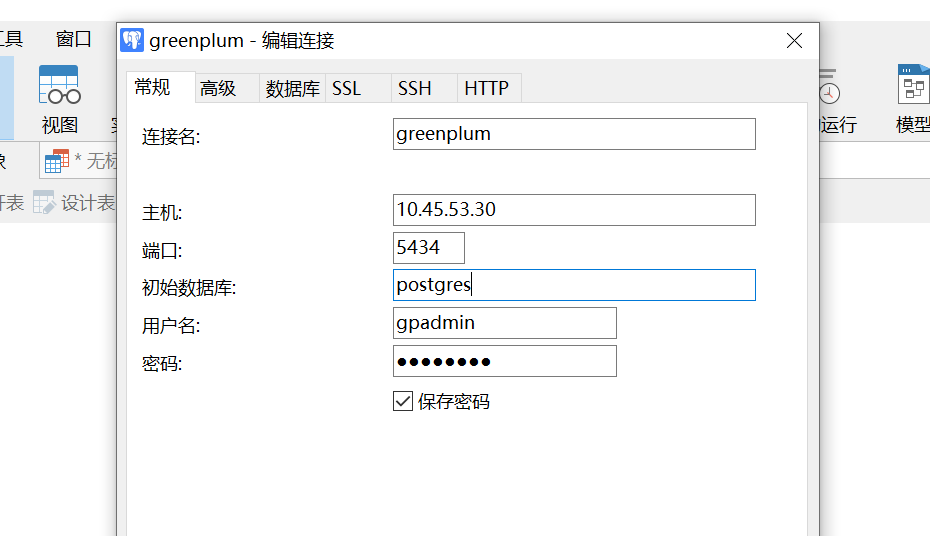Click the 主机 field with 10.45.53.30
The image size is (930, 536).
point(574,210)
